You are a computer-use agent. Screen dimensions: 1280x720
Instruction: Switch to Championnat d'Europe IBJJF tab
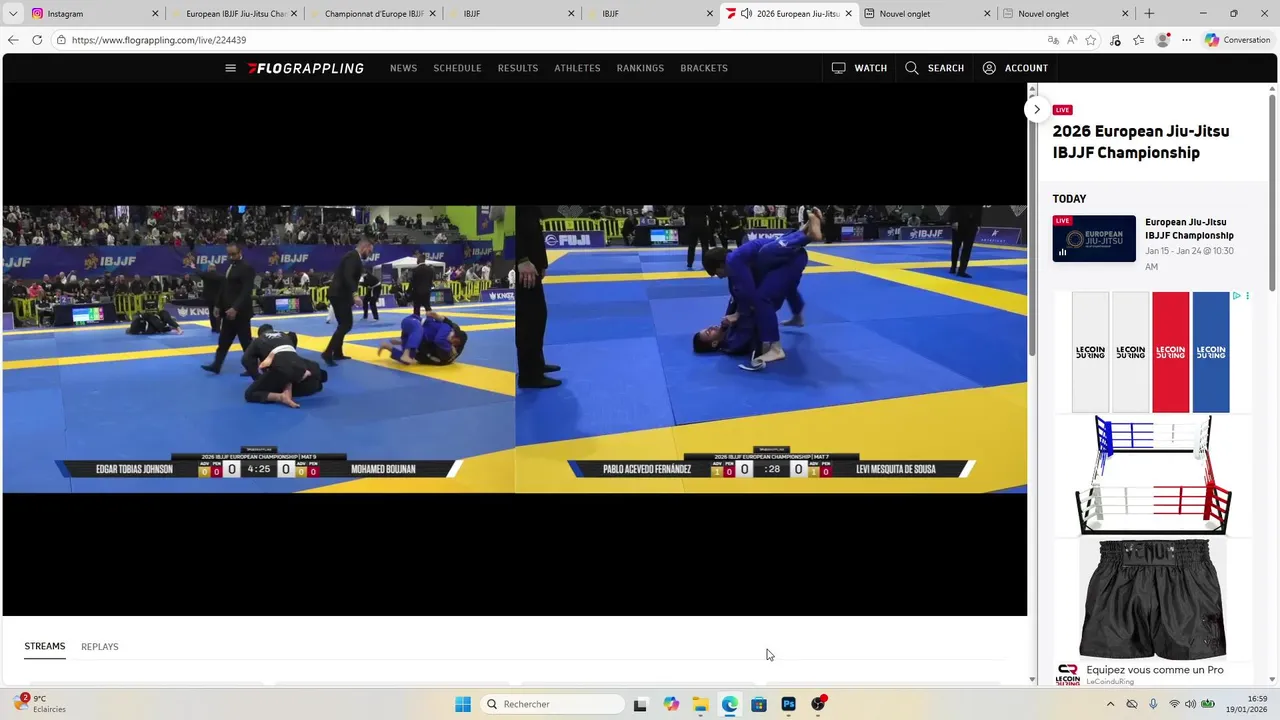pyautogui.click(x=372, y=14)
